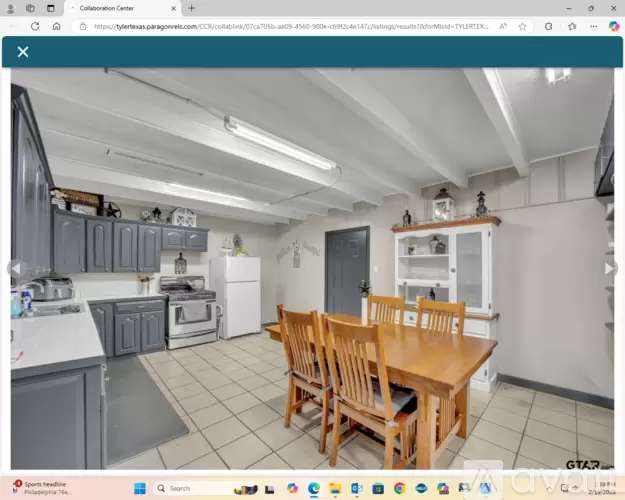Open the Sports headline widget
The height and width of the screenshot is (500, 625).
pyautogui.click(x=42, y=488)
